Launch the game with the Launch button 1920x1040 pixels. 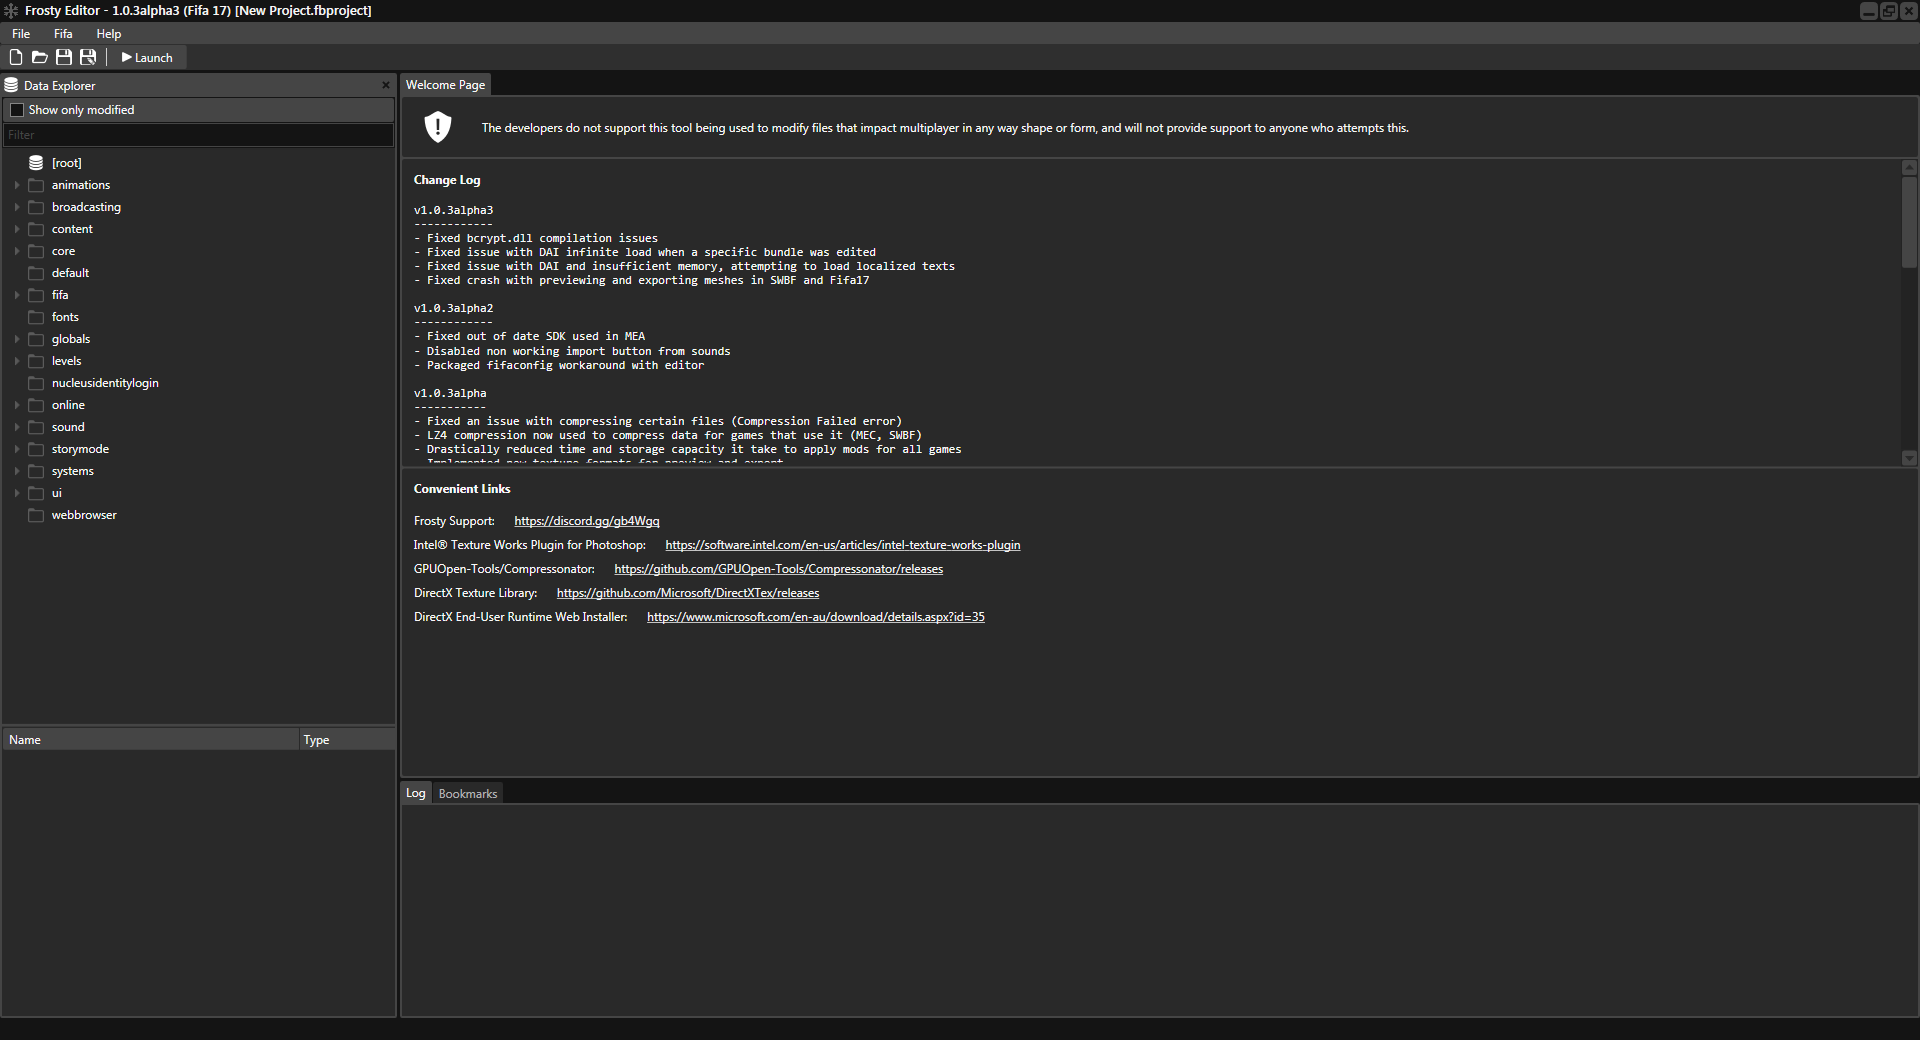coord(147,57)
